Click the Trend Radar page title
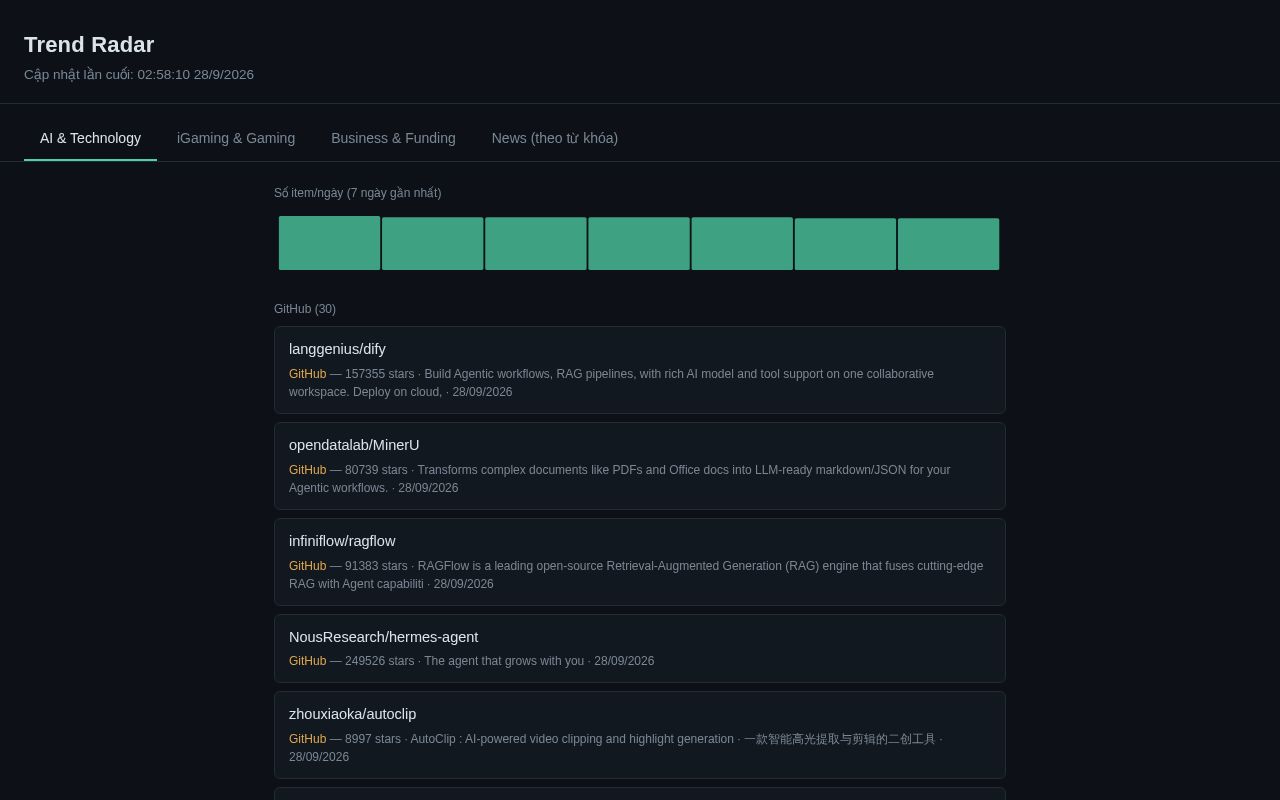Screen dimensions: 1280x800 tap(89, 45)
